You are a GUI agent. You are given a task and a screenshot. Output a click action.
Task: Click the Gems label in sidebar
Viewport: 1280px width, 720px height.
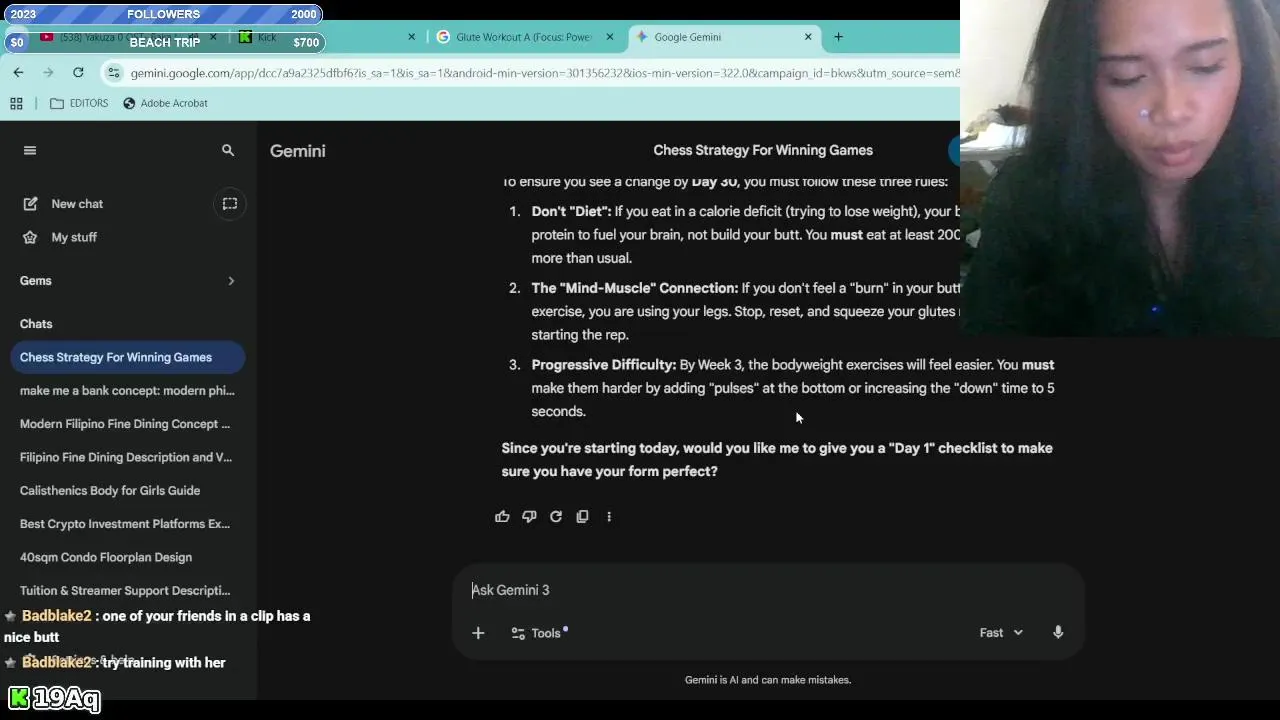pos(35,281)
